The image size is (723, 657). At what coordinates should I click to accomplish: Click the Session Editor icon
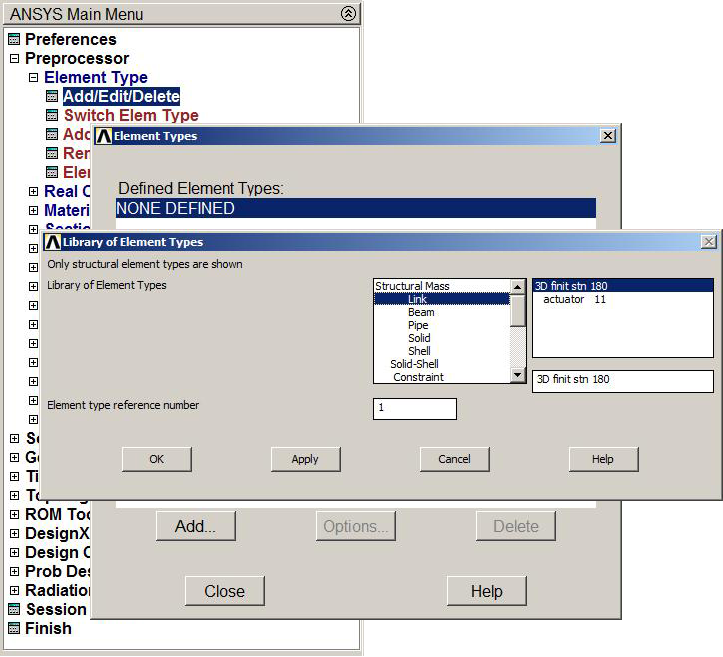click(x=14, y=609)
